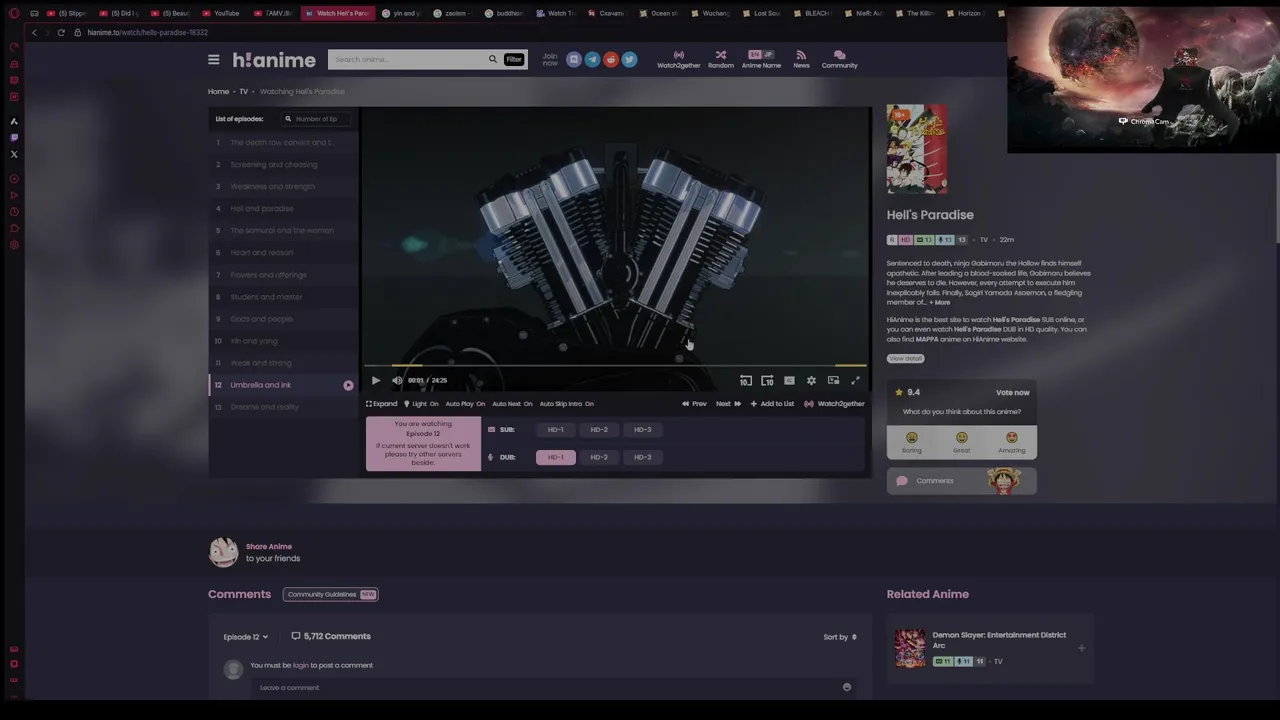Open the Discord join icon
The height and width of the screenshot is (720, 1280).
click(x=574, y=60)
